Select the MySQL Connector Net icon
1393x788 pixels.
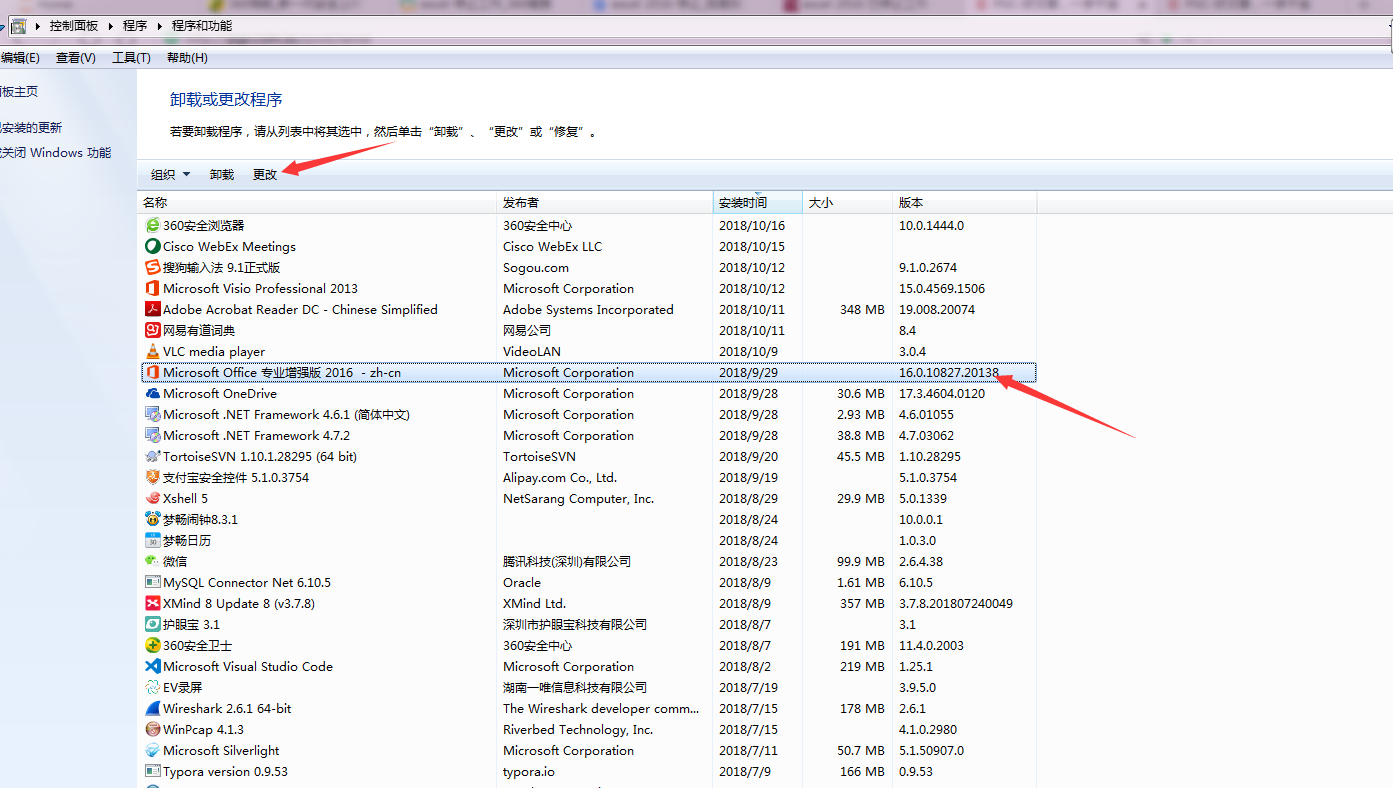coord(153,582)
